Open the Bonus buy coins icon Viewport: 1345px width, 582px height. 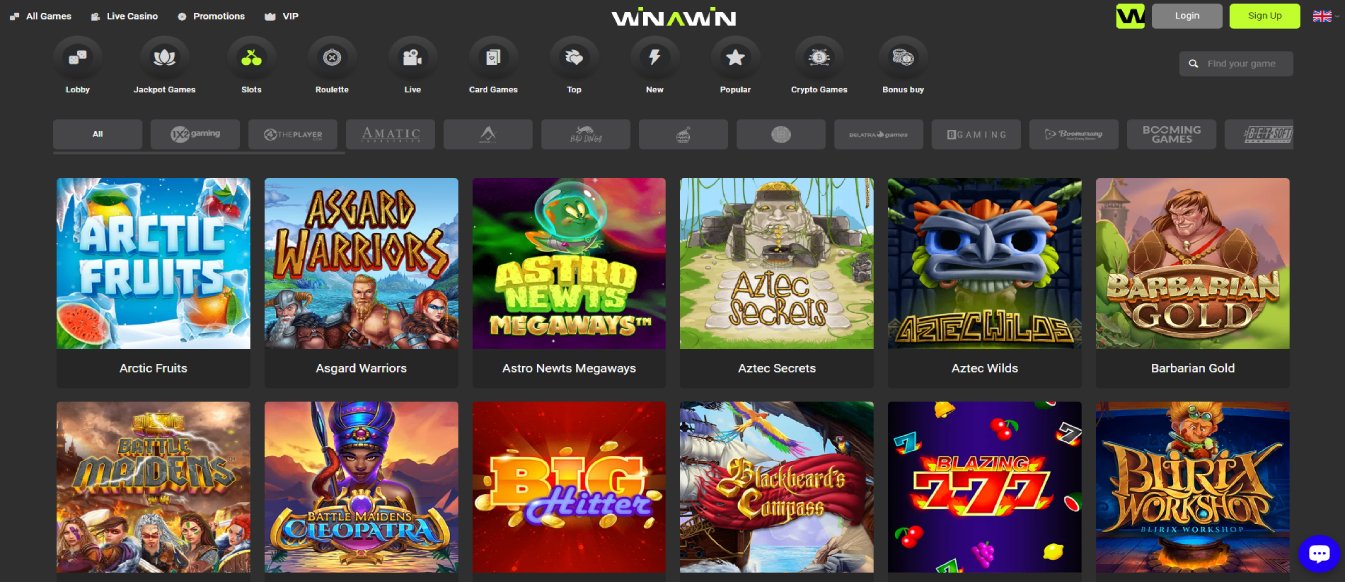tap(903, 59)
